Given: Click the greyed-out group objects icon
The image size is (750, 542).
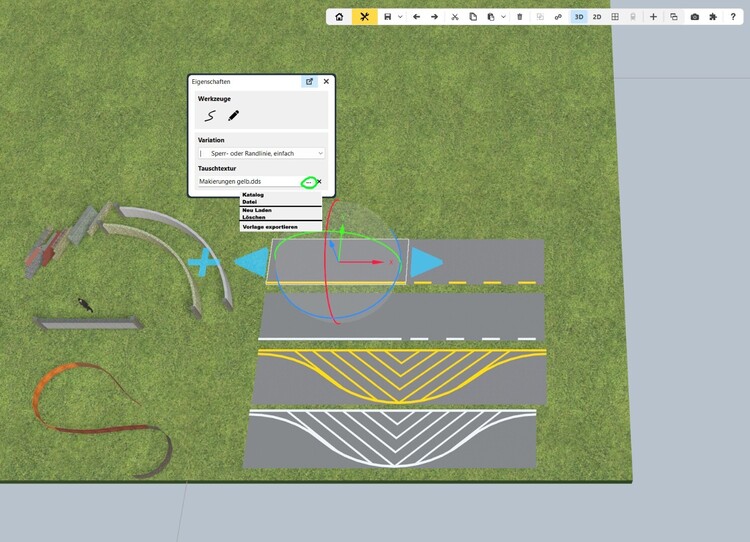Looking at the screenshot, I should coord(540,17).
